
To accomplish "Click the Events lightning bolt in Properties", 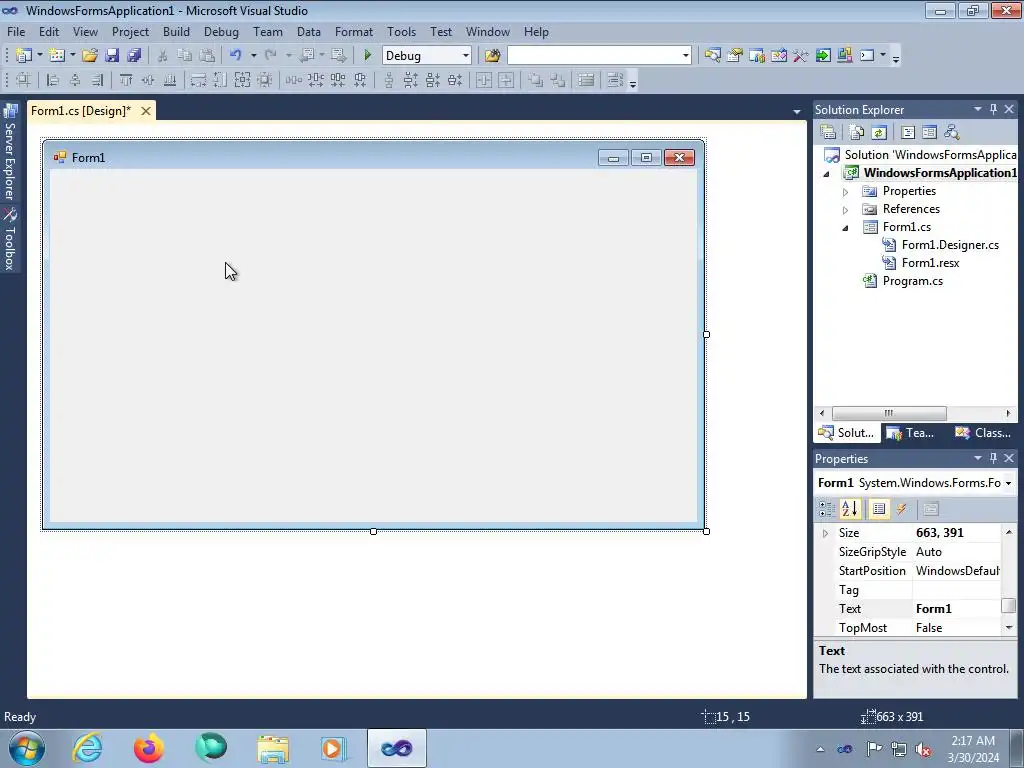I will coord(901,509).
